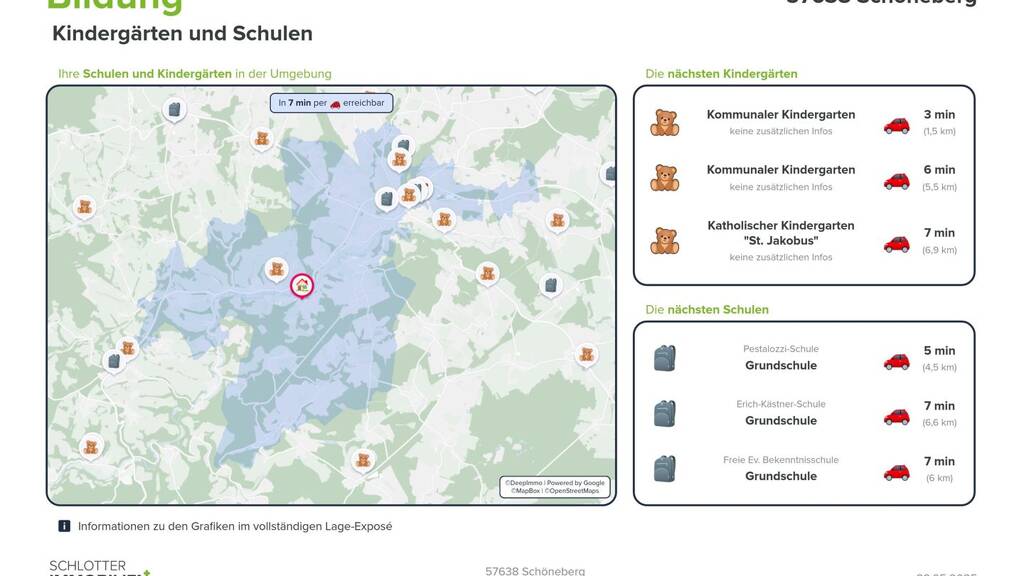Click the home location marker on map
This screenshot has width=1024, height=576.
(x=301, y=286)
